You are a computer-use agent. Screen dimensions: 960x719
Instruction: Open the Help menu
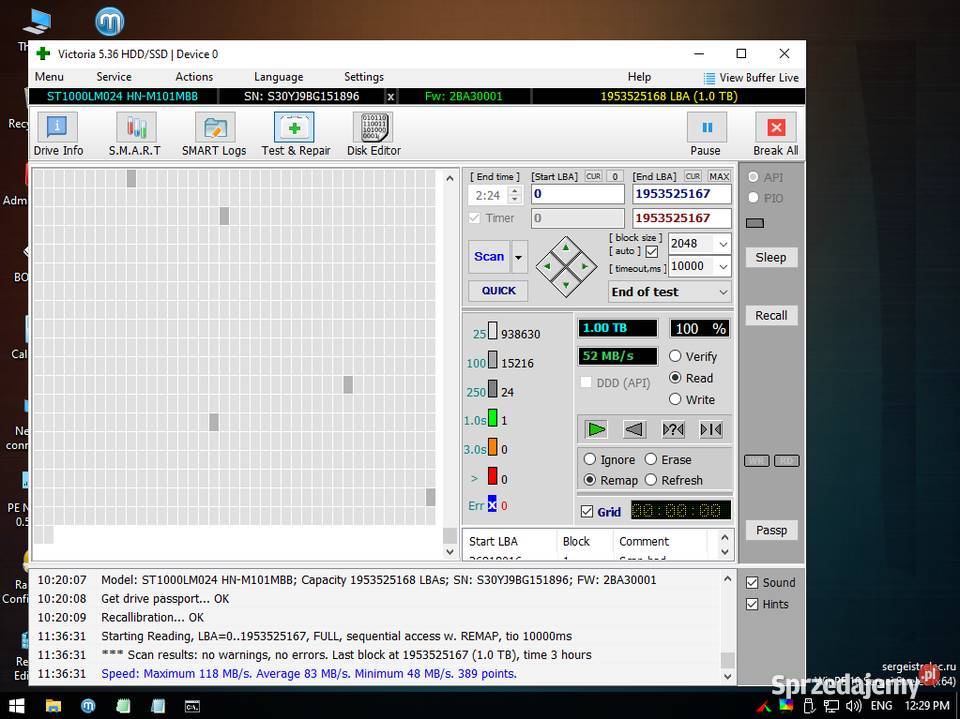click(x=639, y=77)
